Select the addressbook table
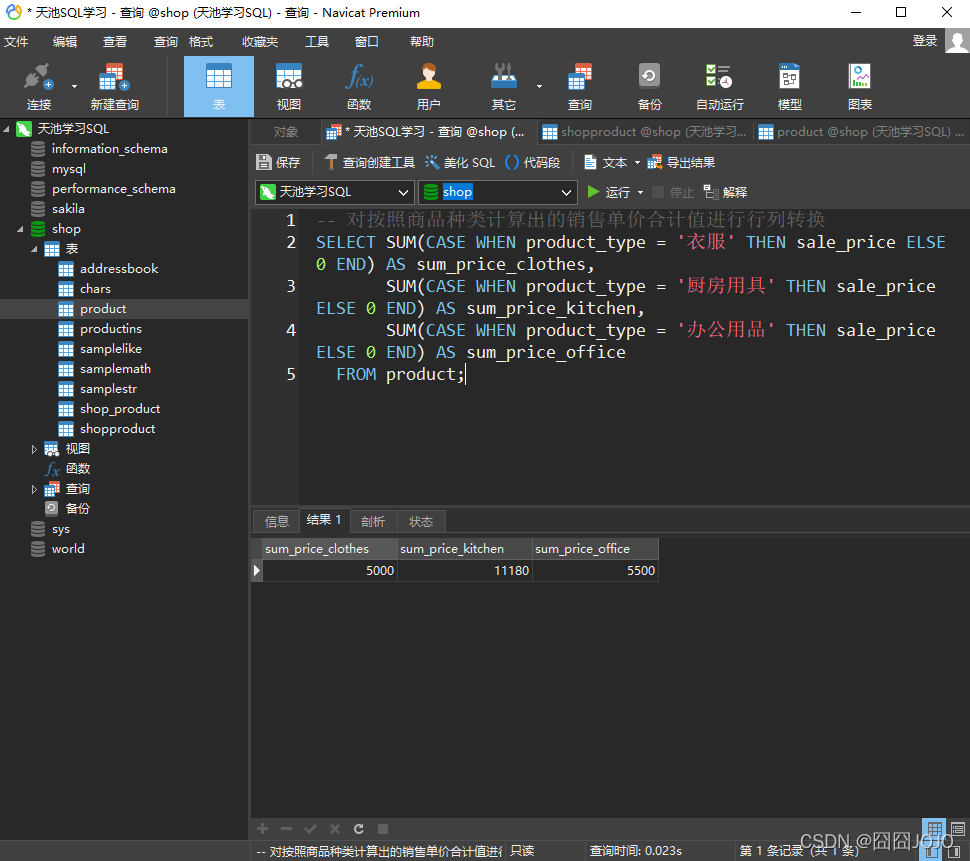 [119, 268]
